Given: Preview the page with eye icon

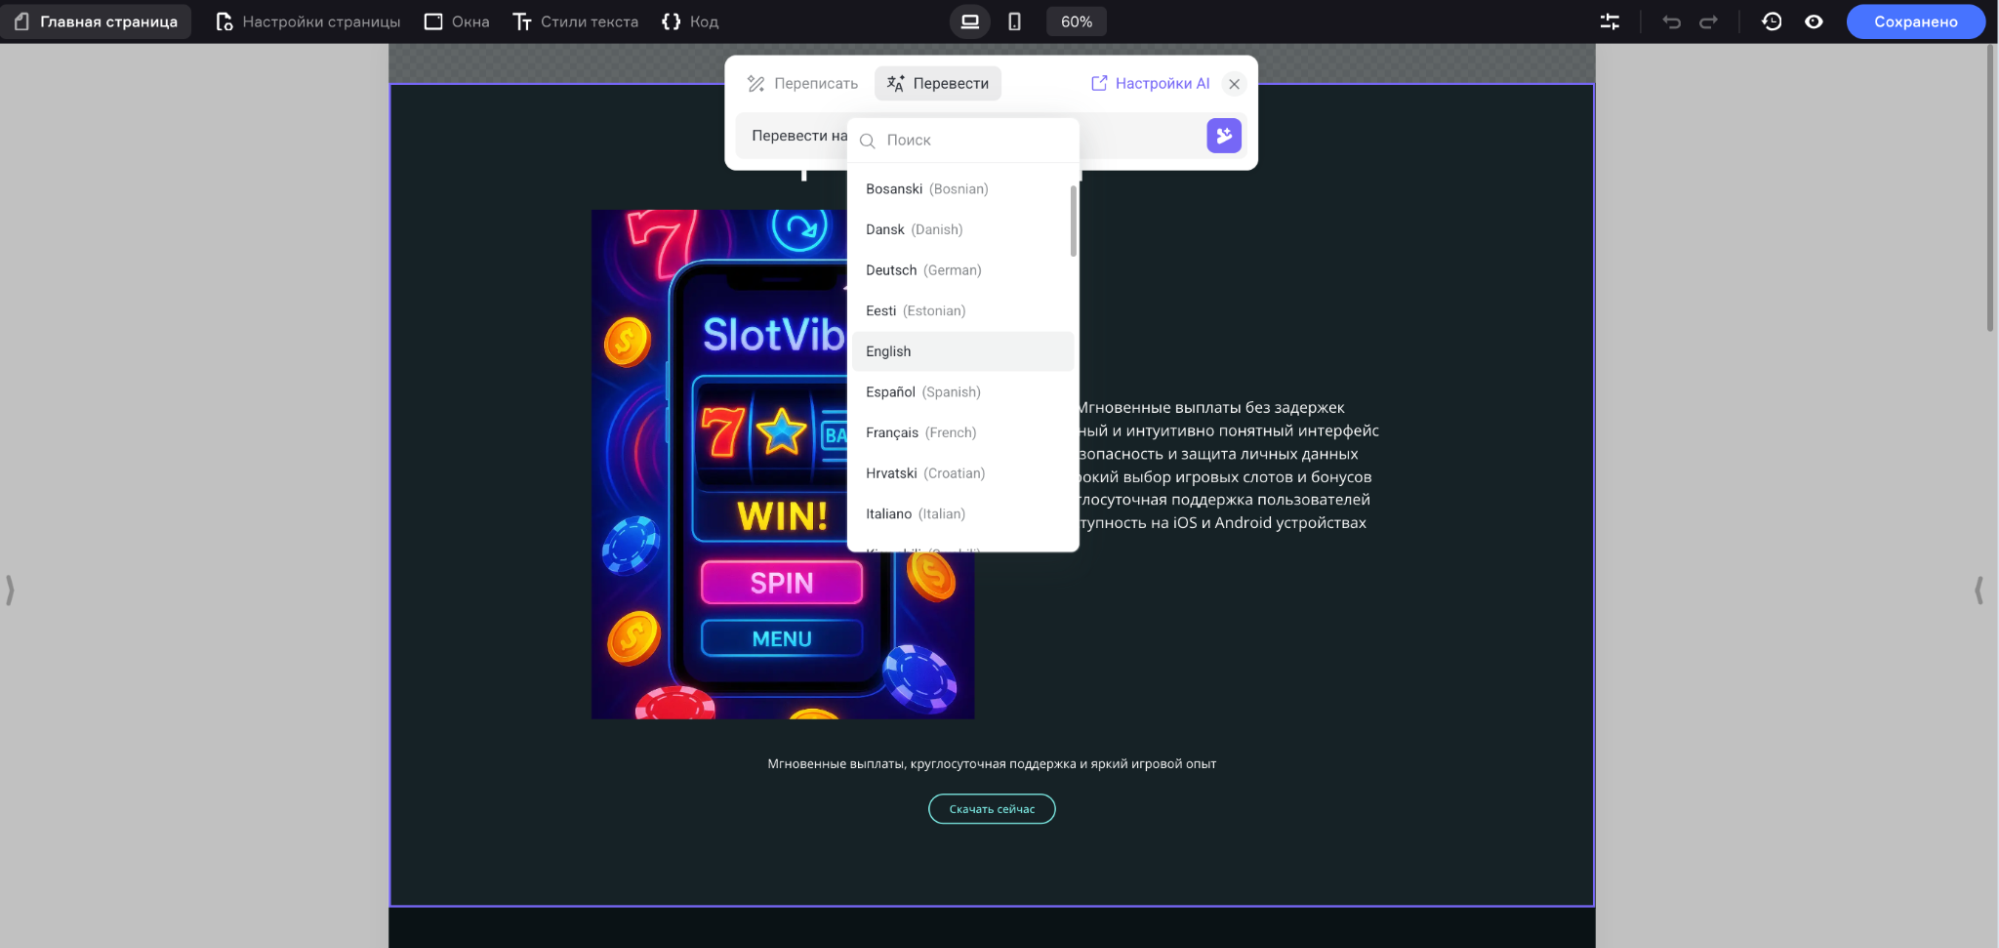Looking at the screenshot, I should click(x=1813, y=21).
